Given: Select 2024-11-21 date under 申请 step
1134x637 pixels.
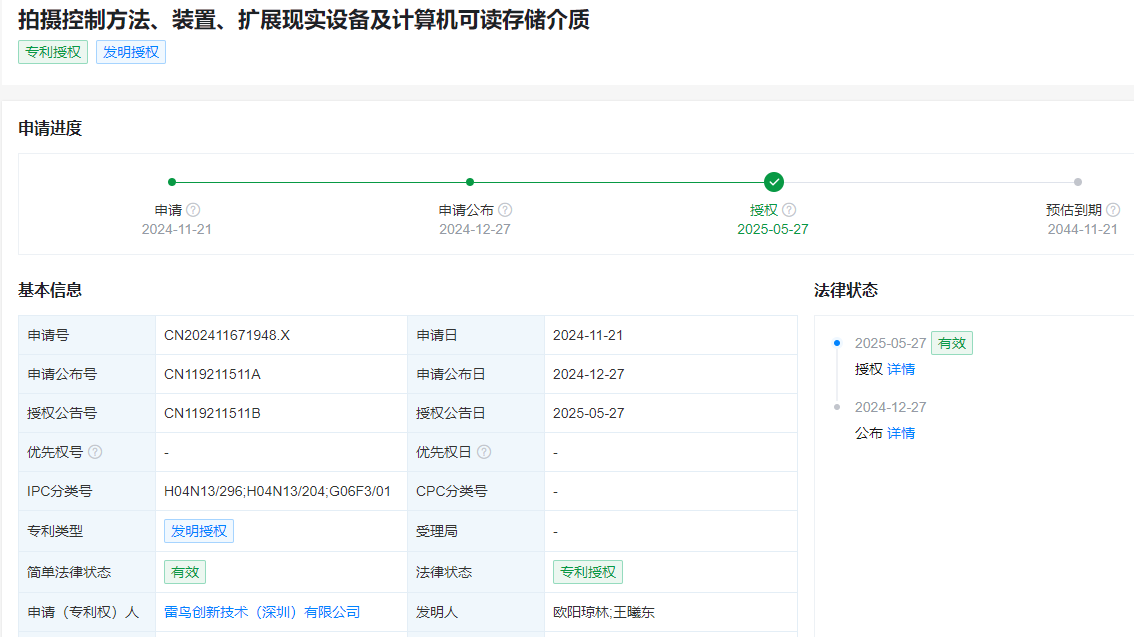Looking at the screenshot, I should (176, 229).
